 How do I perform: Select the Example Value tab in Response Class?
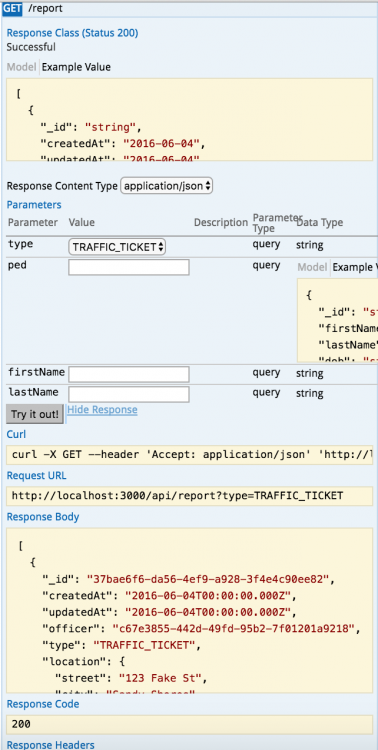(x=76, y=67)
